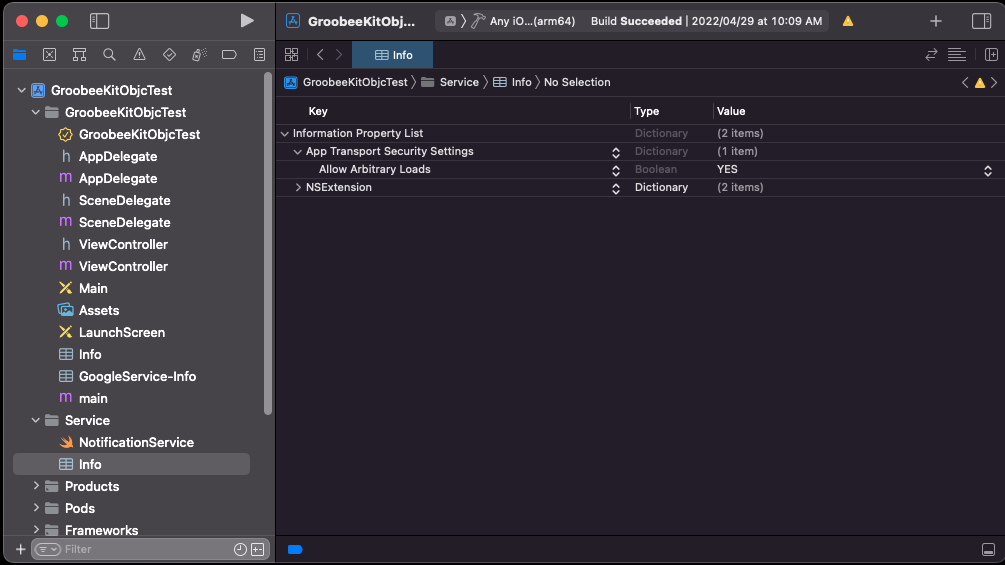1005x565 pixels.
Task: Open the Main storyboard
Action: pos(93,288)
